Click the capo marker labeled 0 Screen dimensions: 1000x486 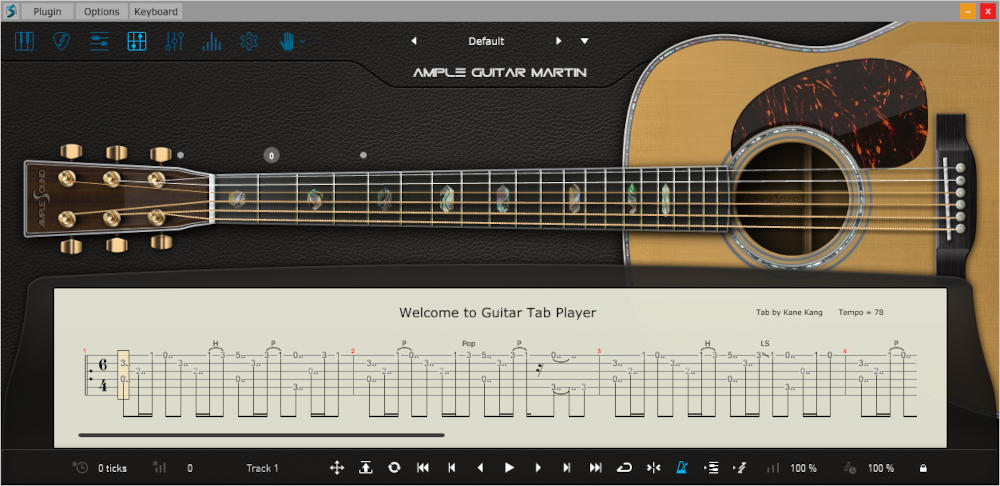(x=271, y=155)
